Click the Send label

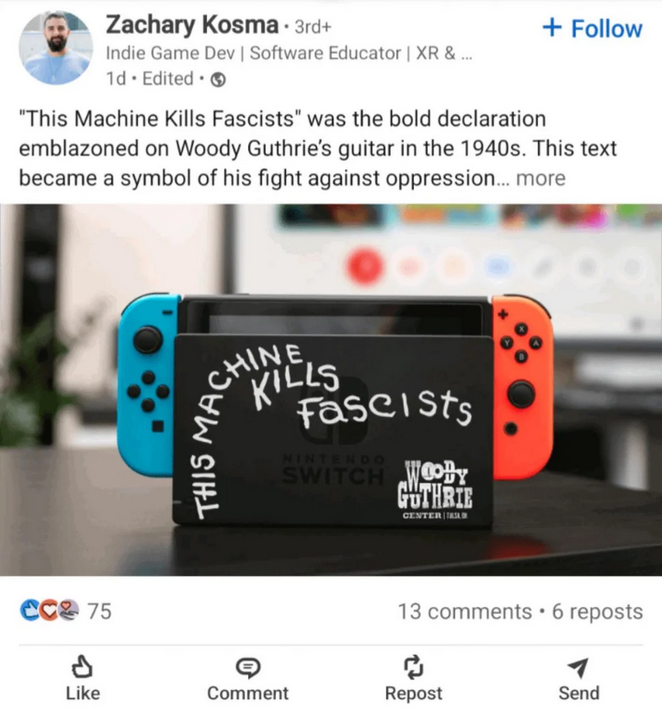pos(579,693)
